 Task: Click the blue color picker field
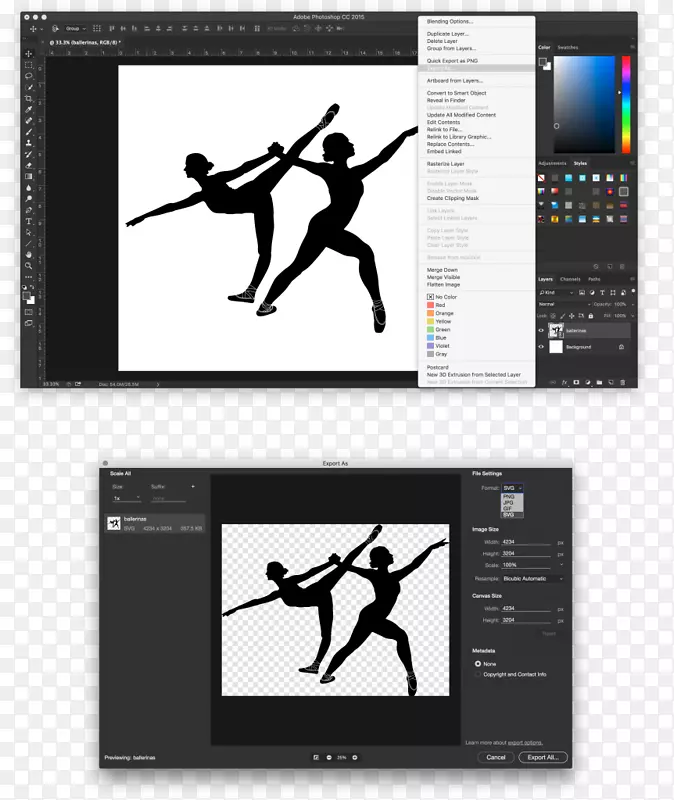pyautogui.click(x=584, y=105)
